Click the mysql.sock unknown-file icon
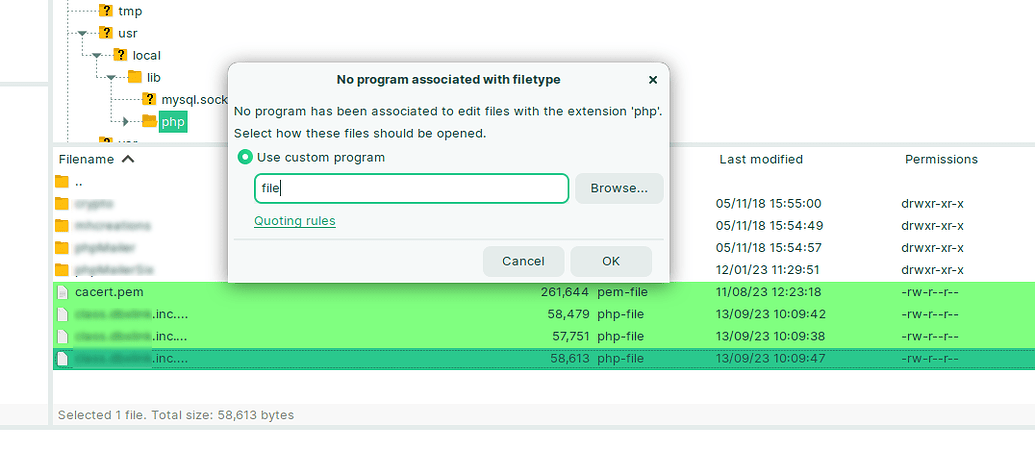 coord(149,99)
